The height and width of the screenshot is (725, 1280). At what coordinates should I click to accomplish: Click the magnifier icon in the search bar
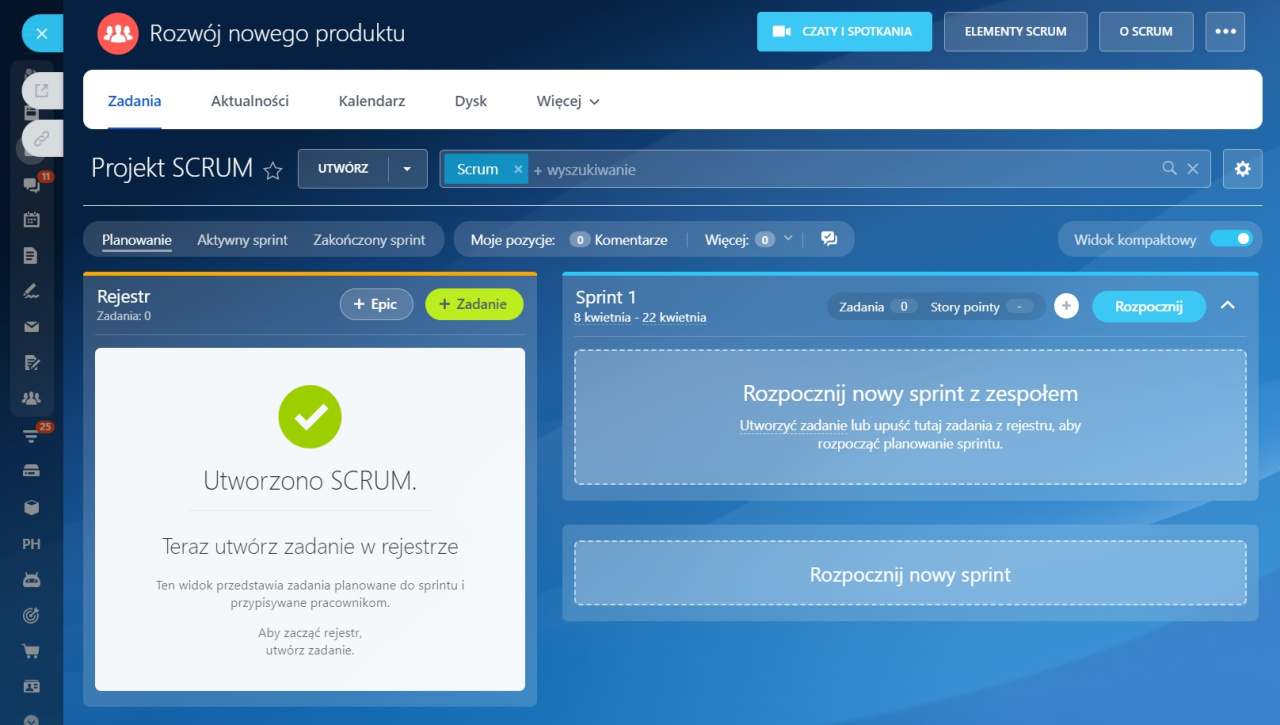coord(1169,169)
